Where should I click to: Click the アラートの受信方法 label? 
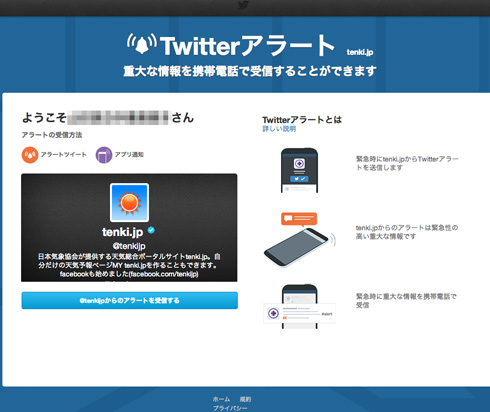pos(52,135)
